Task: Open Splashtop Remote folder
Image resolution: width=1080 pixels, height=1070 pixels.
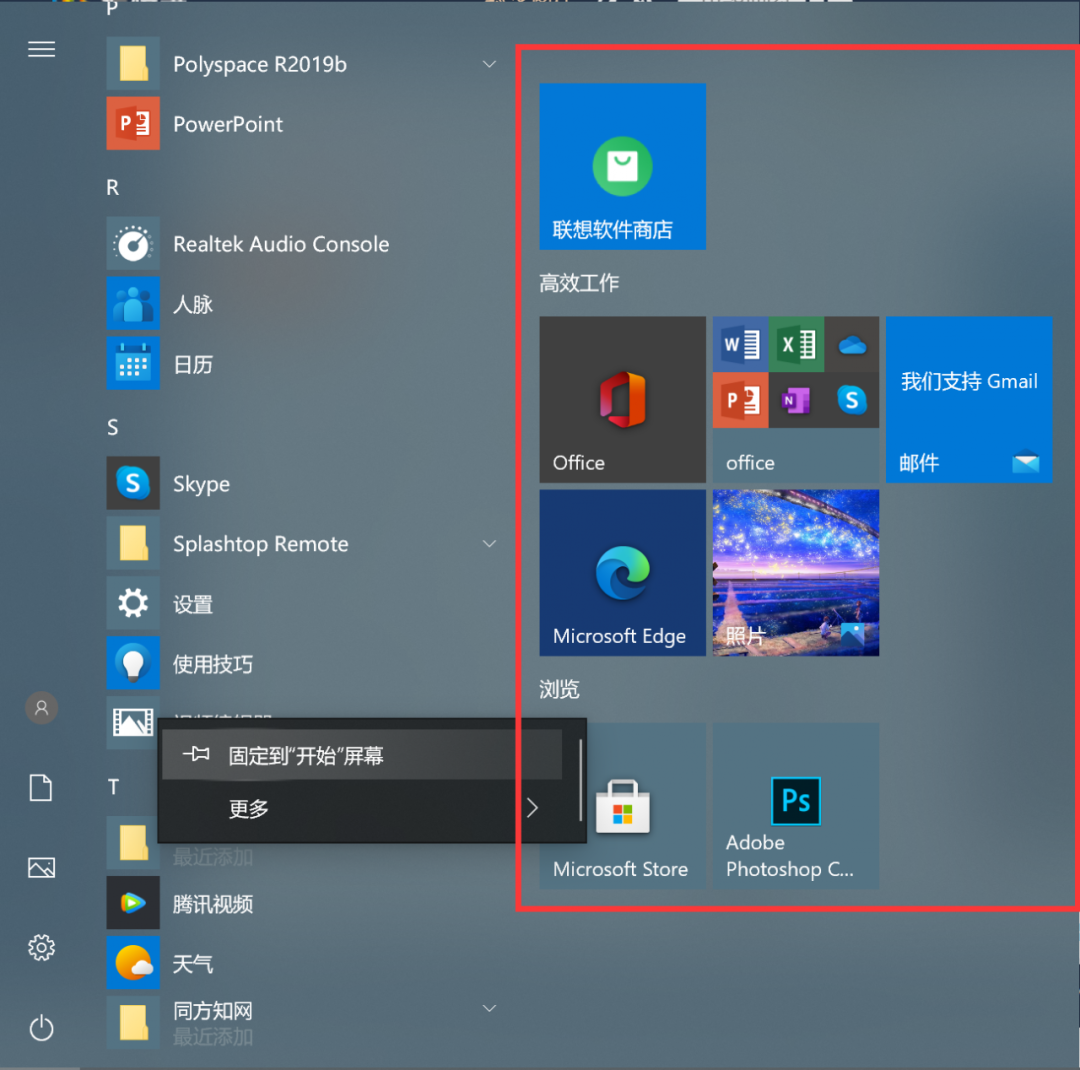Action: [x=303, y=544]
